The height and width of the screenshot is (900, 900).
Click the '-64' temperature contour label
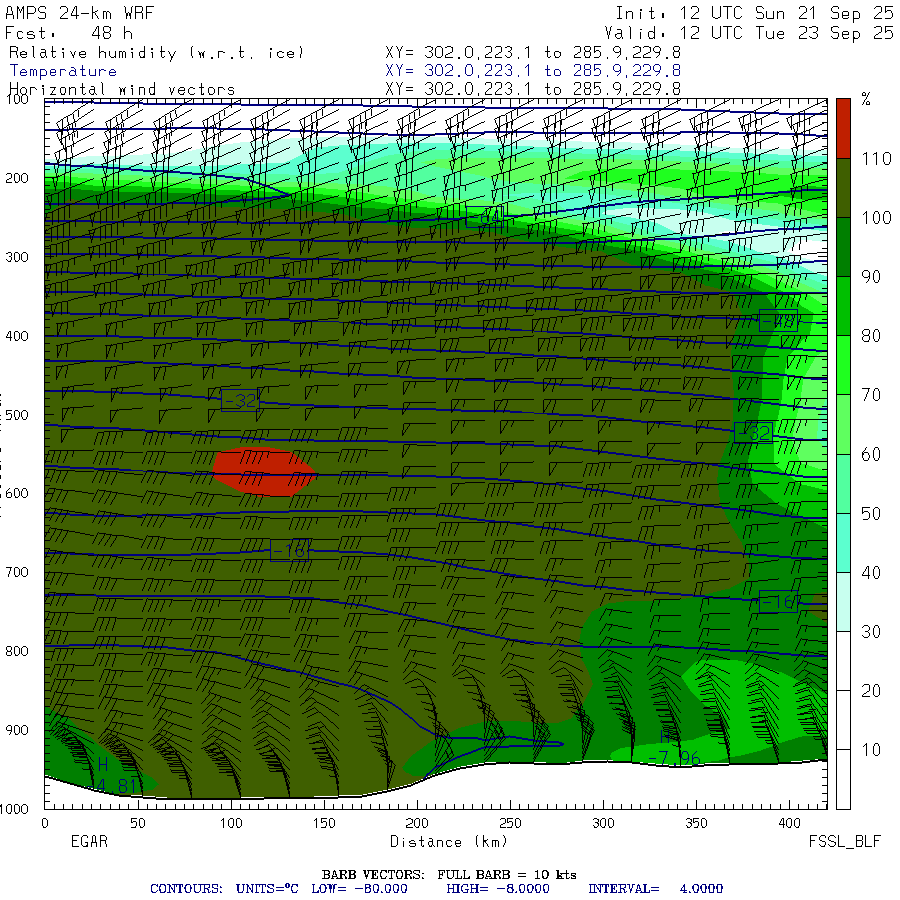point(484,216)
